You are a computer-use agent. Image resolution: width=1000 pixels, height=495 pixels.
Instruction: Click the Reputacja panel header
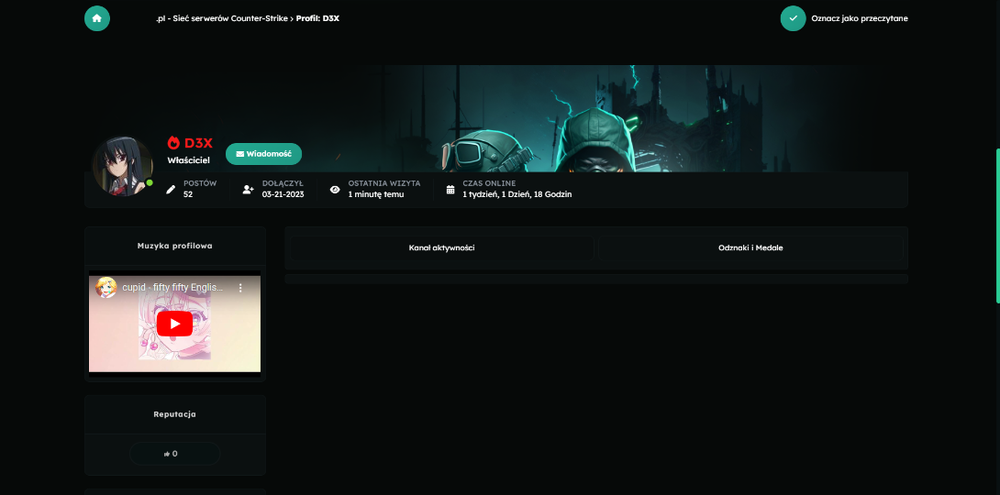pos(175,414)
